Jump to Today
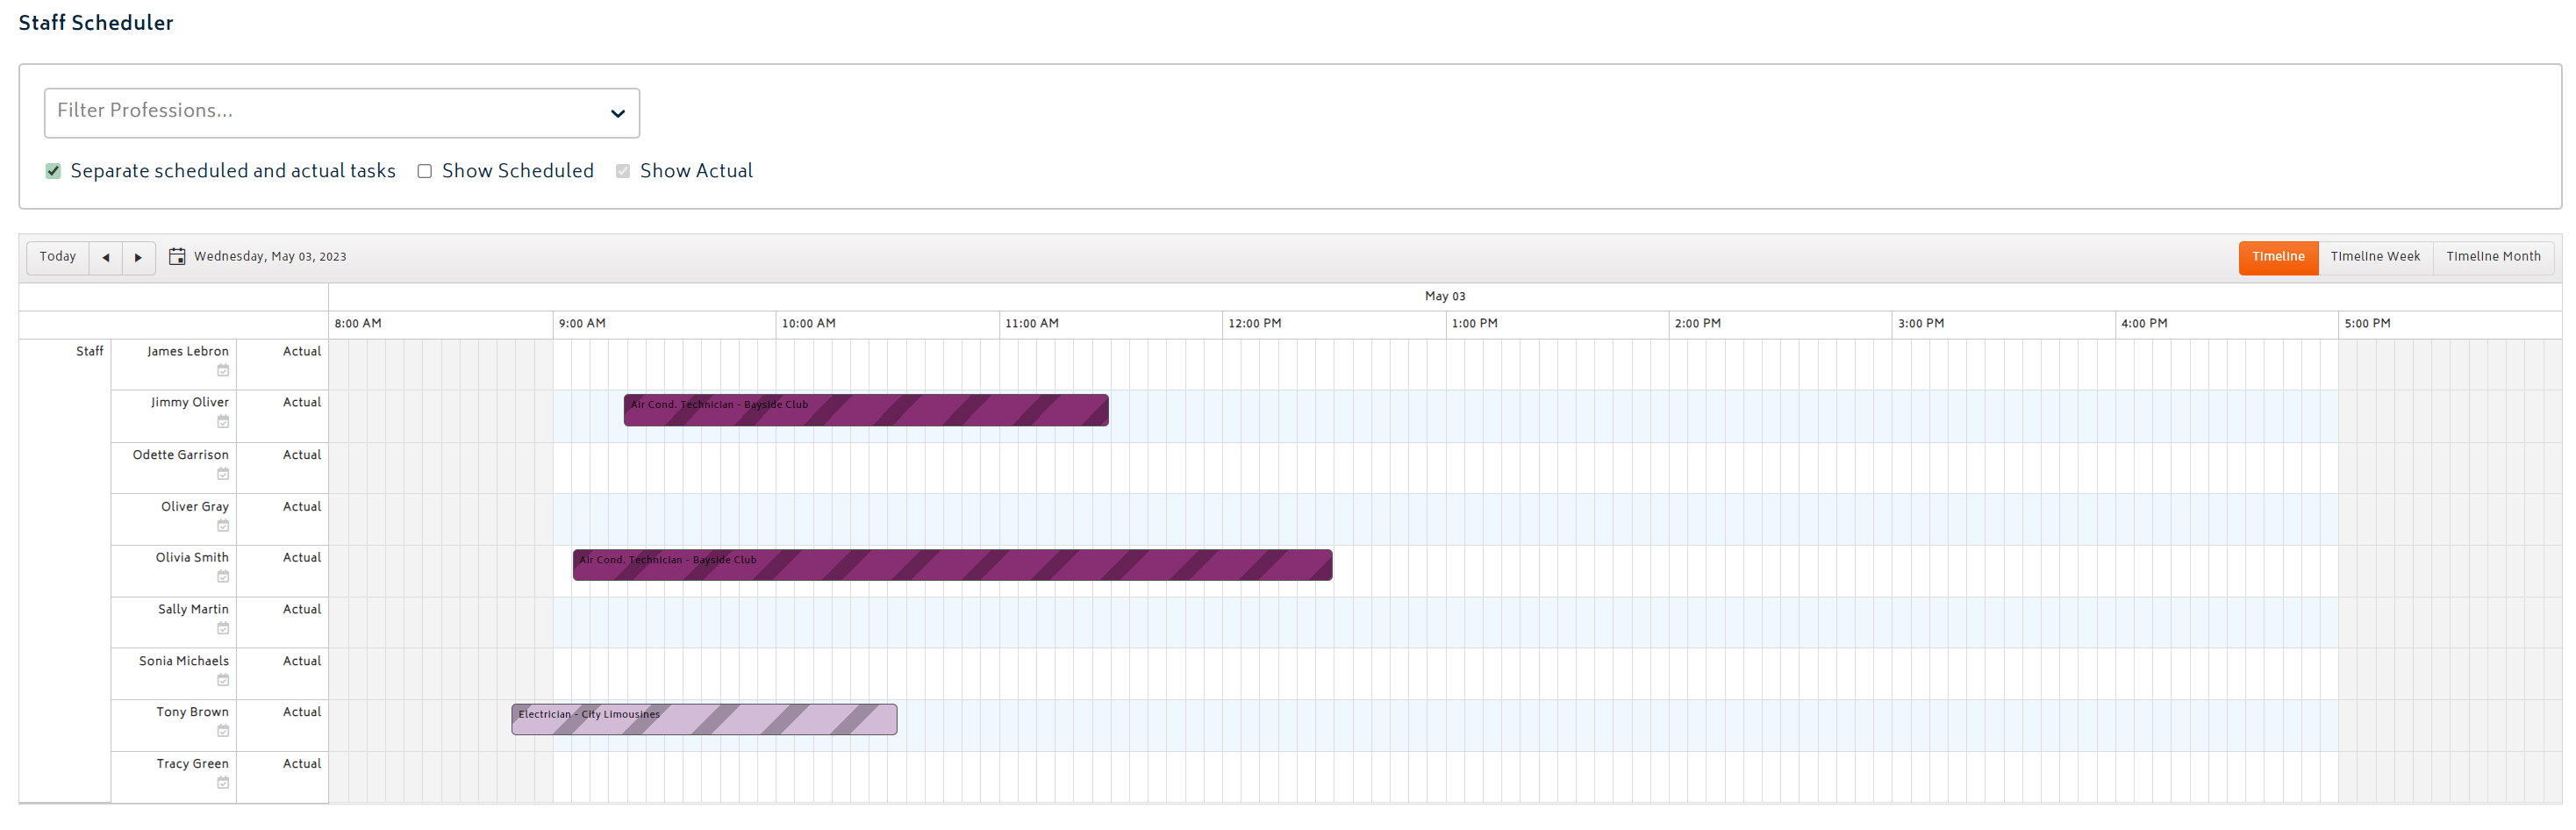This screenshot has height=830, width=2576. 58,258
